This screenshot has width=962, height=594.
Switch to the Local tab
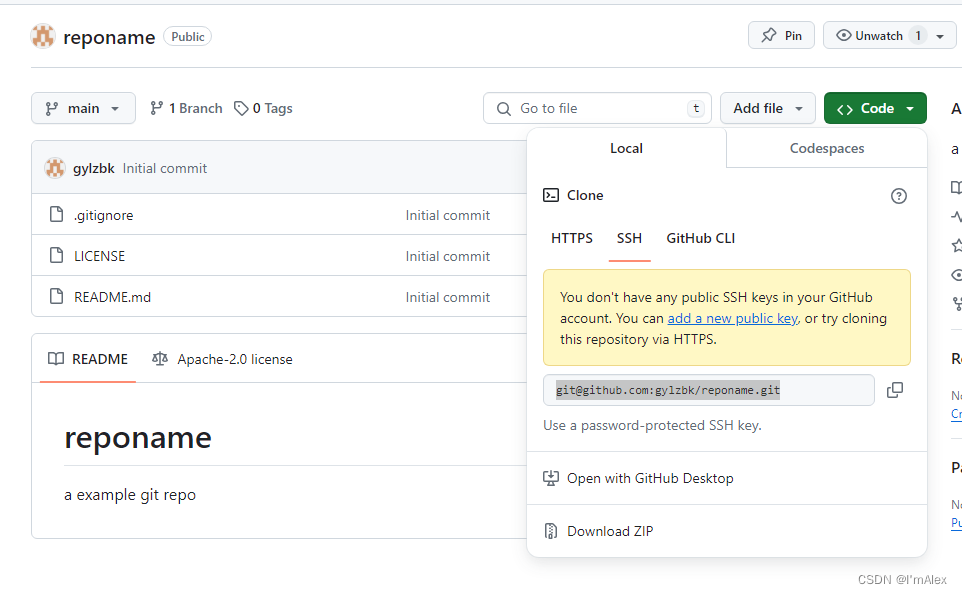click(x=626, y=148)
